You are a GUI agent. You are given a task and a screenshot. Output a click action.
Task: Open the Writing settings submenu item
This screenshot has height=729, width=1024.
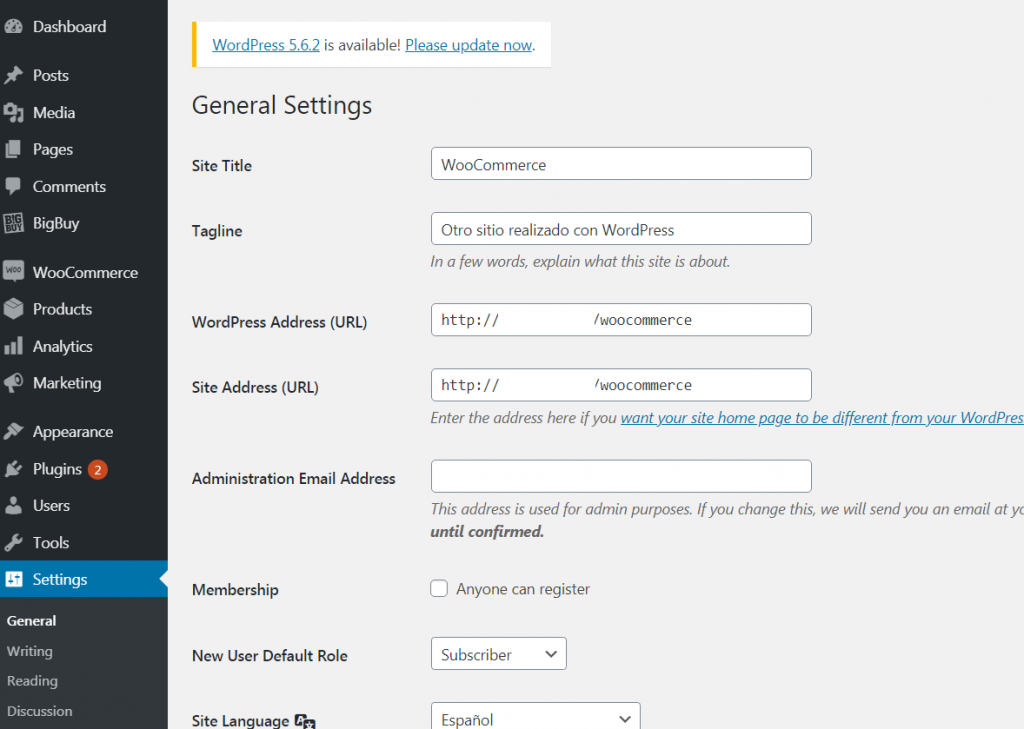tap(30, 651)
